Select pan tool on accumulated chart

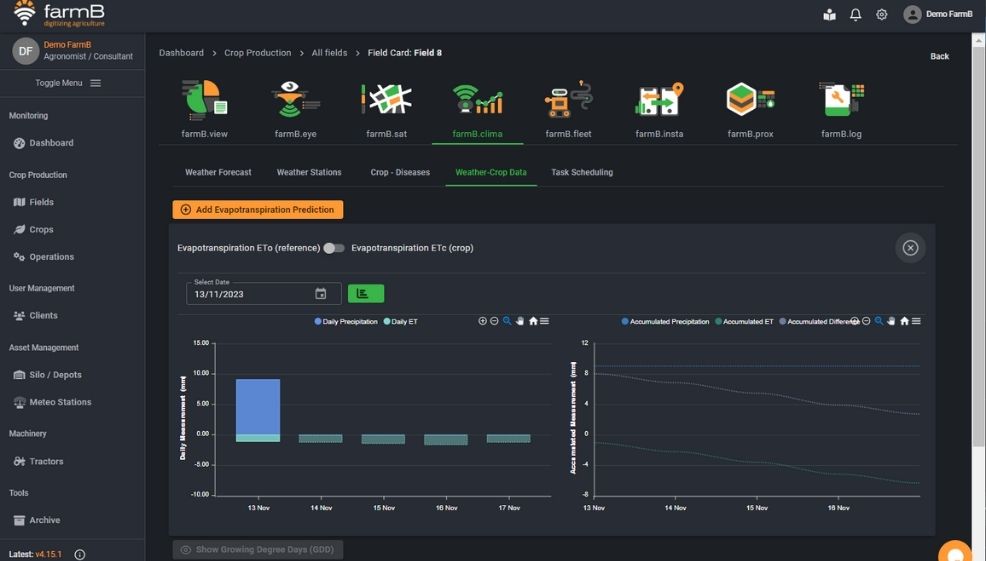[x=891, y=321]
